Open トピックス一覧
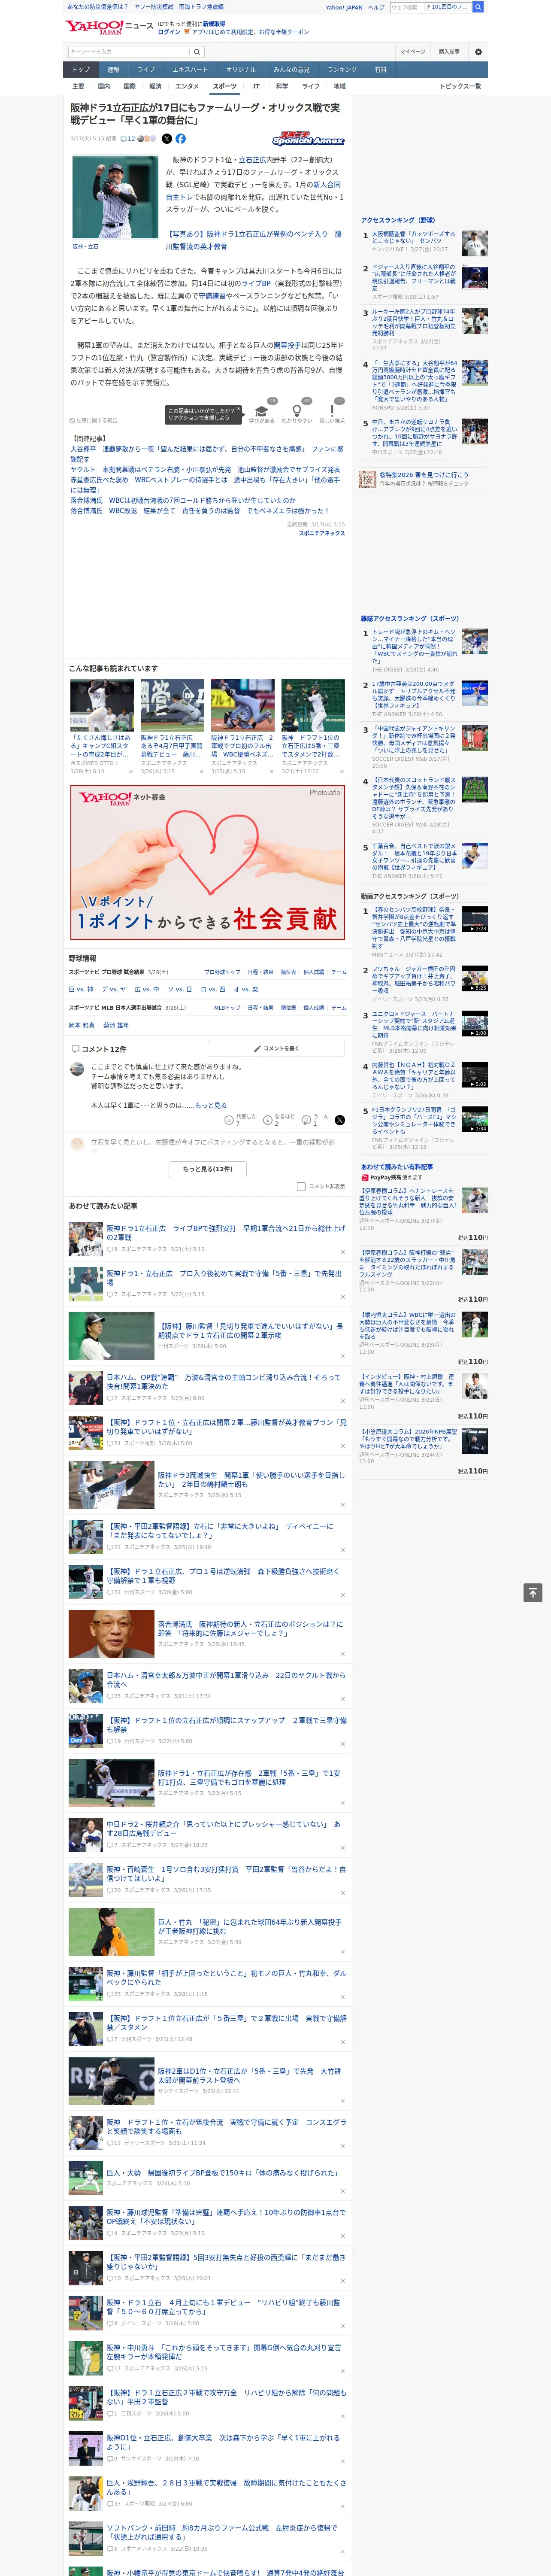551x2576 pixels. point(460,86)
